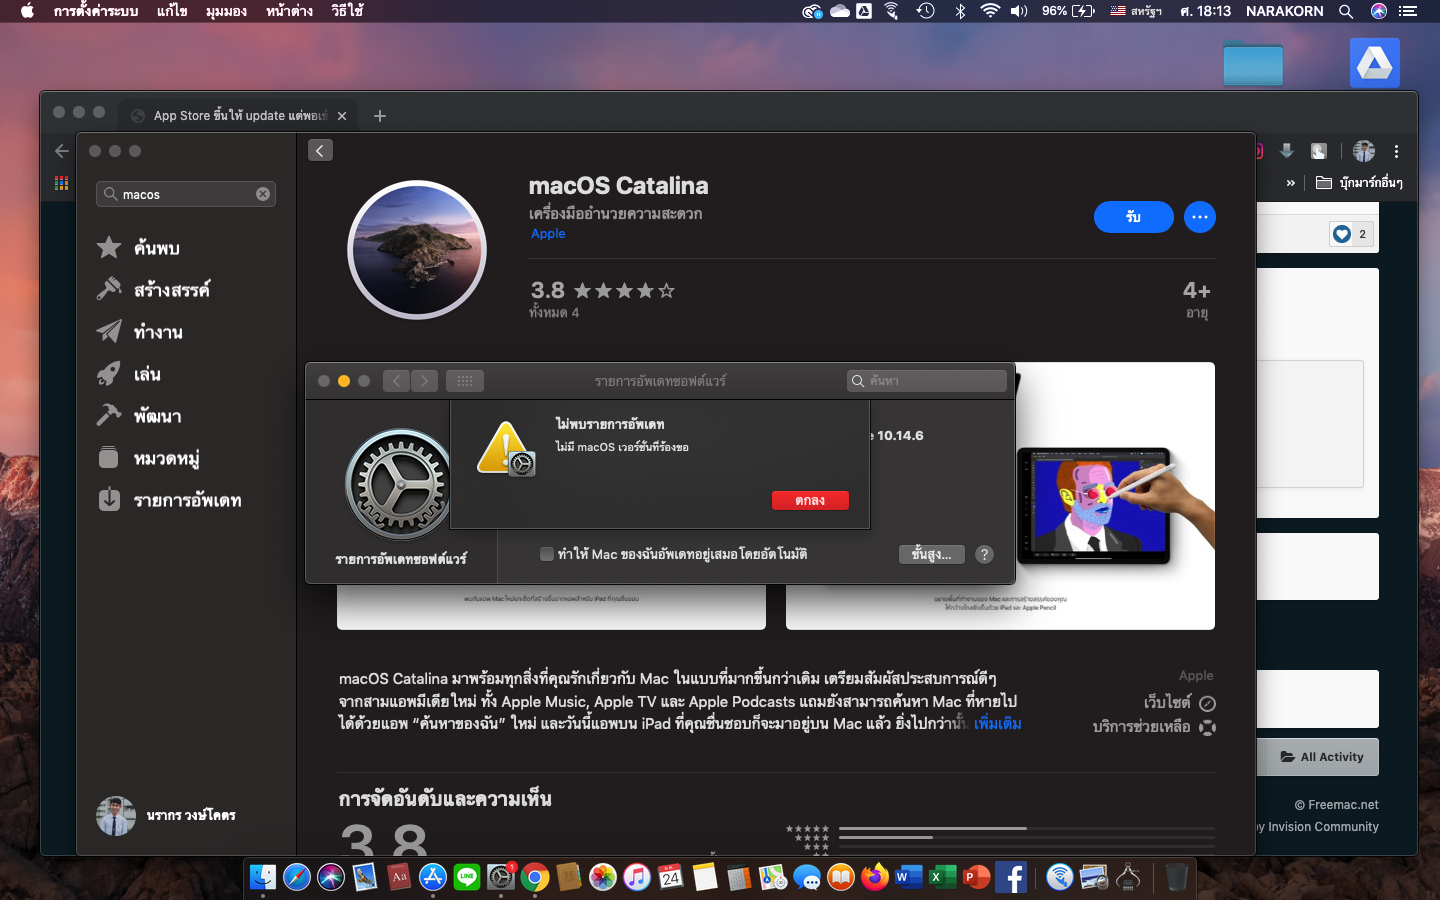
Task: Open Wi-Fi status in the menu bar
Action: [x=990, y=11]
